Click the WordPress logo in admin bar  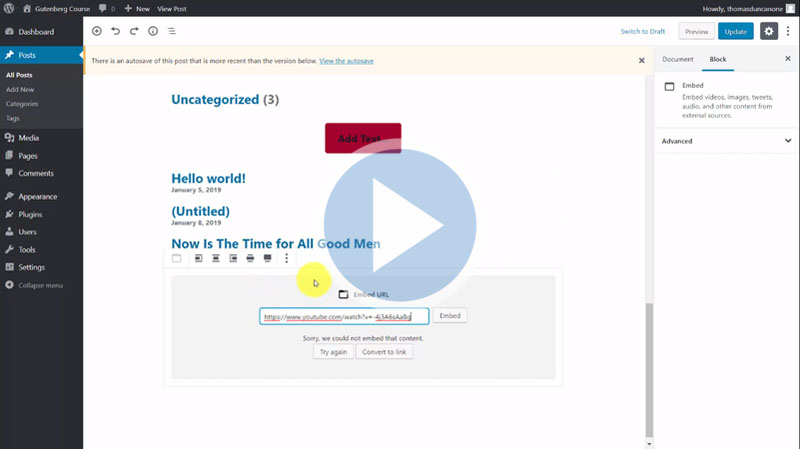click(x=10, y=8)
